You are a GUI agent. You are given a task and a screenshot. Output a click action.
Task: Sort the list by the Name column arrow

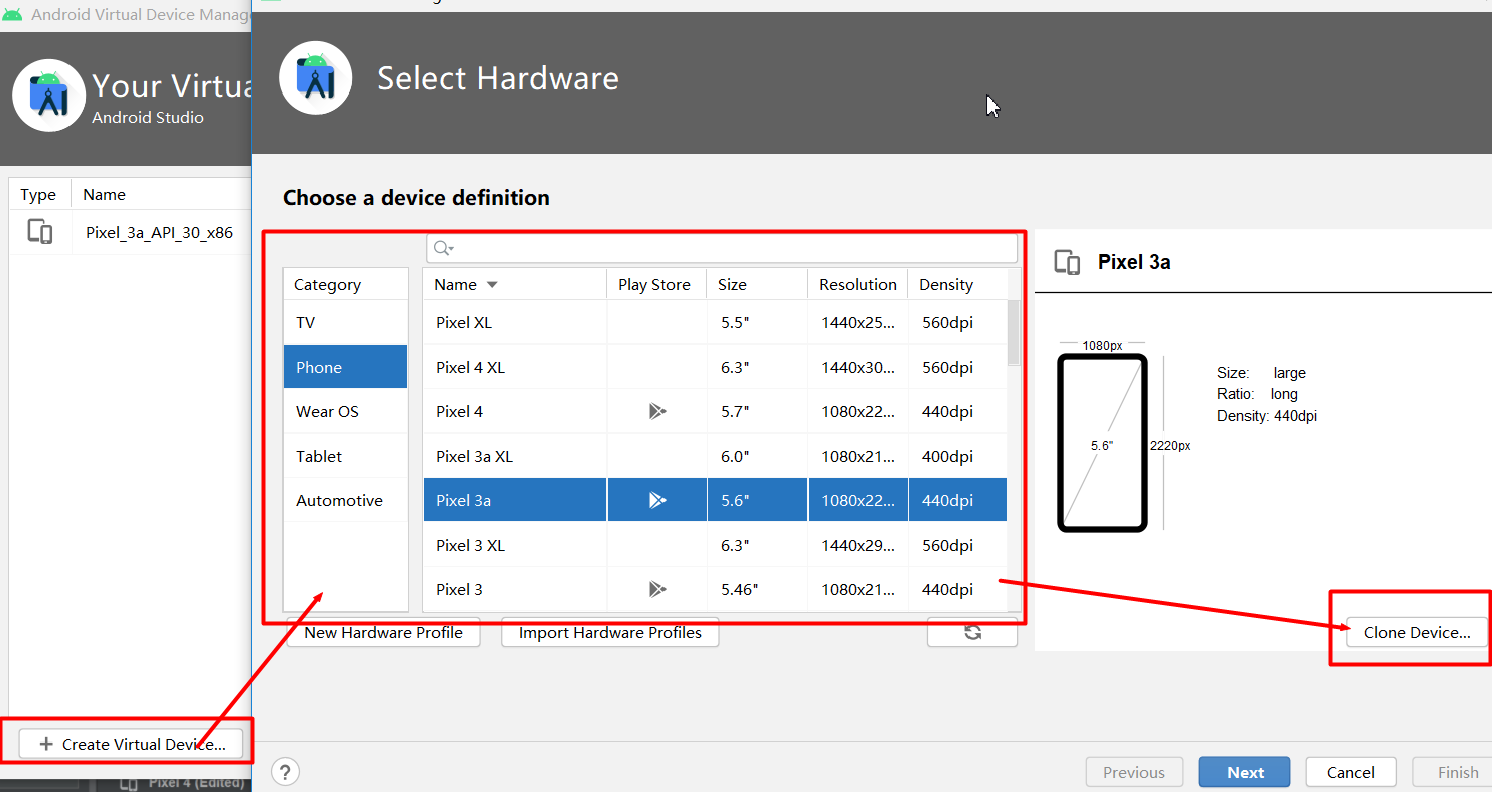pos(492,285)
